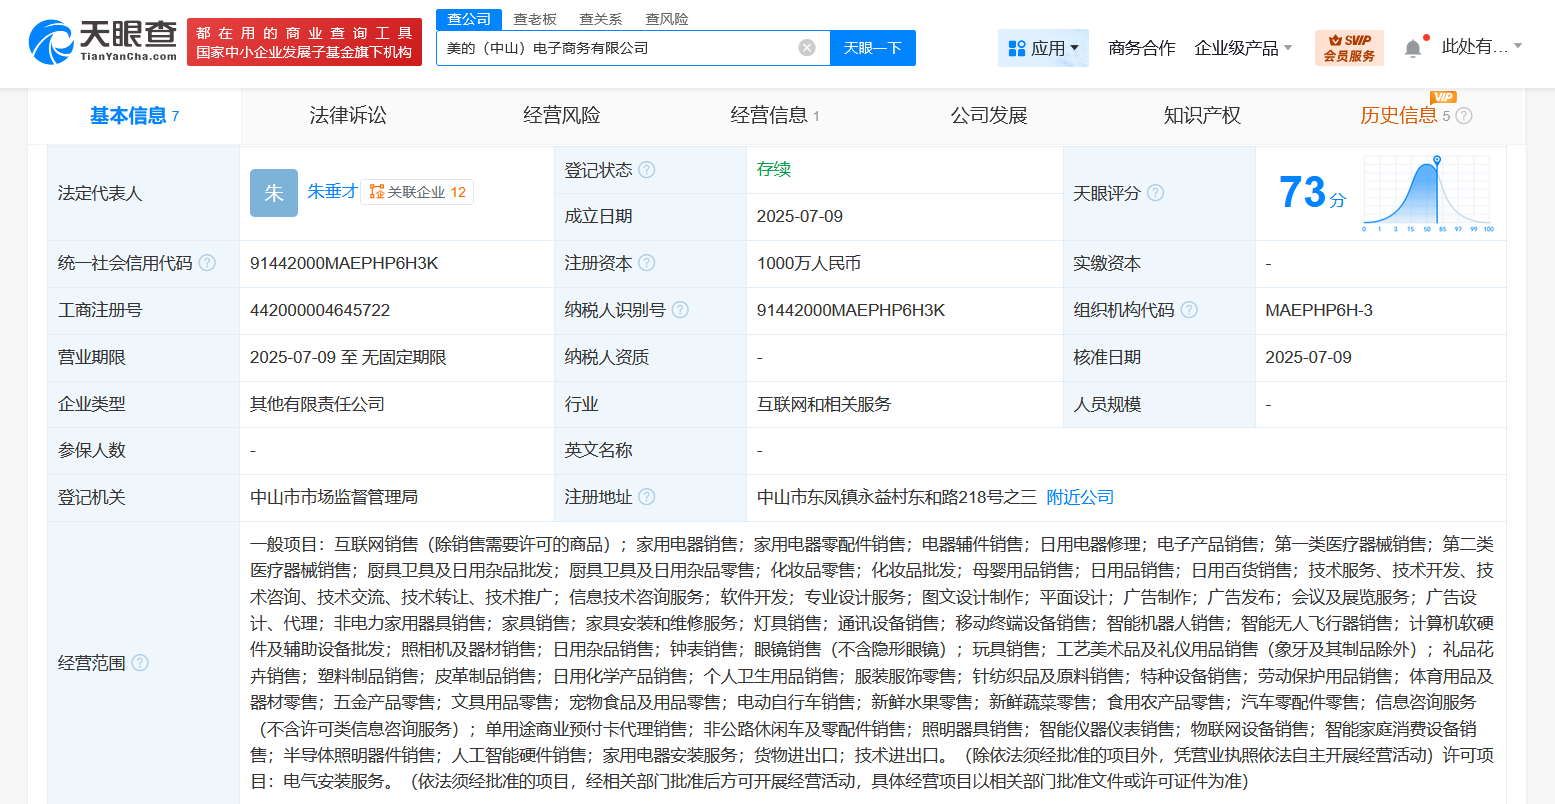Switch to the 法律诉讼 tab
The width and height of the screenshot is (1555, 804).
(x=348, y=116)
